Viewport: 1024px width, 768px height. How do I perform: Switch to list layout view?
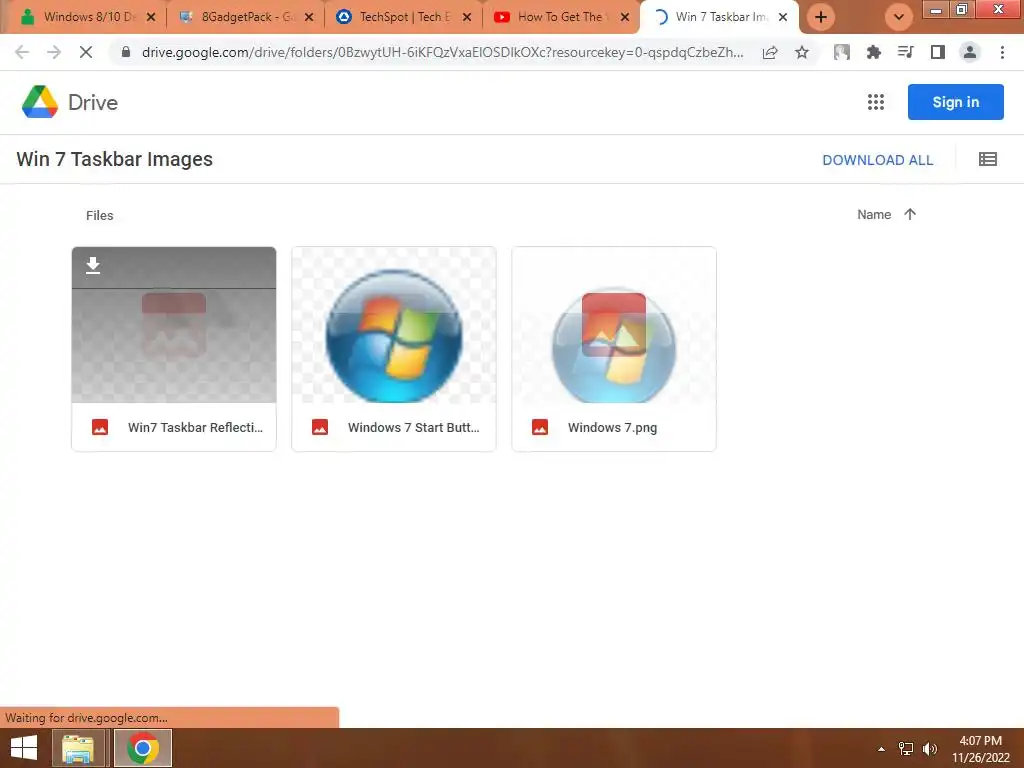987,159
